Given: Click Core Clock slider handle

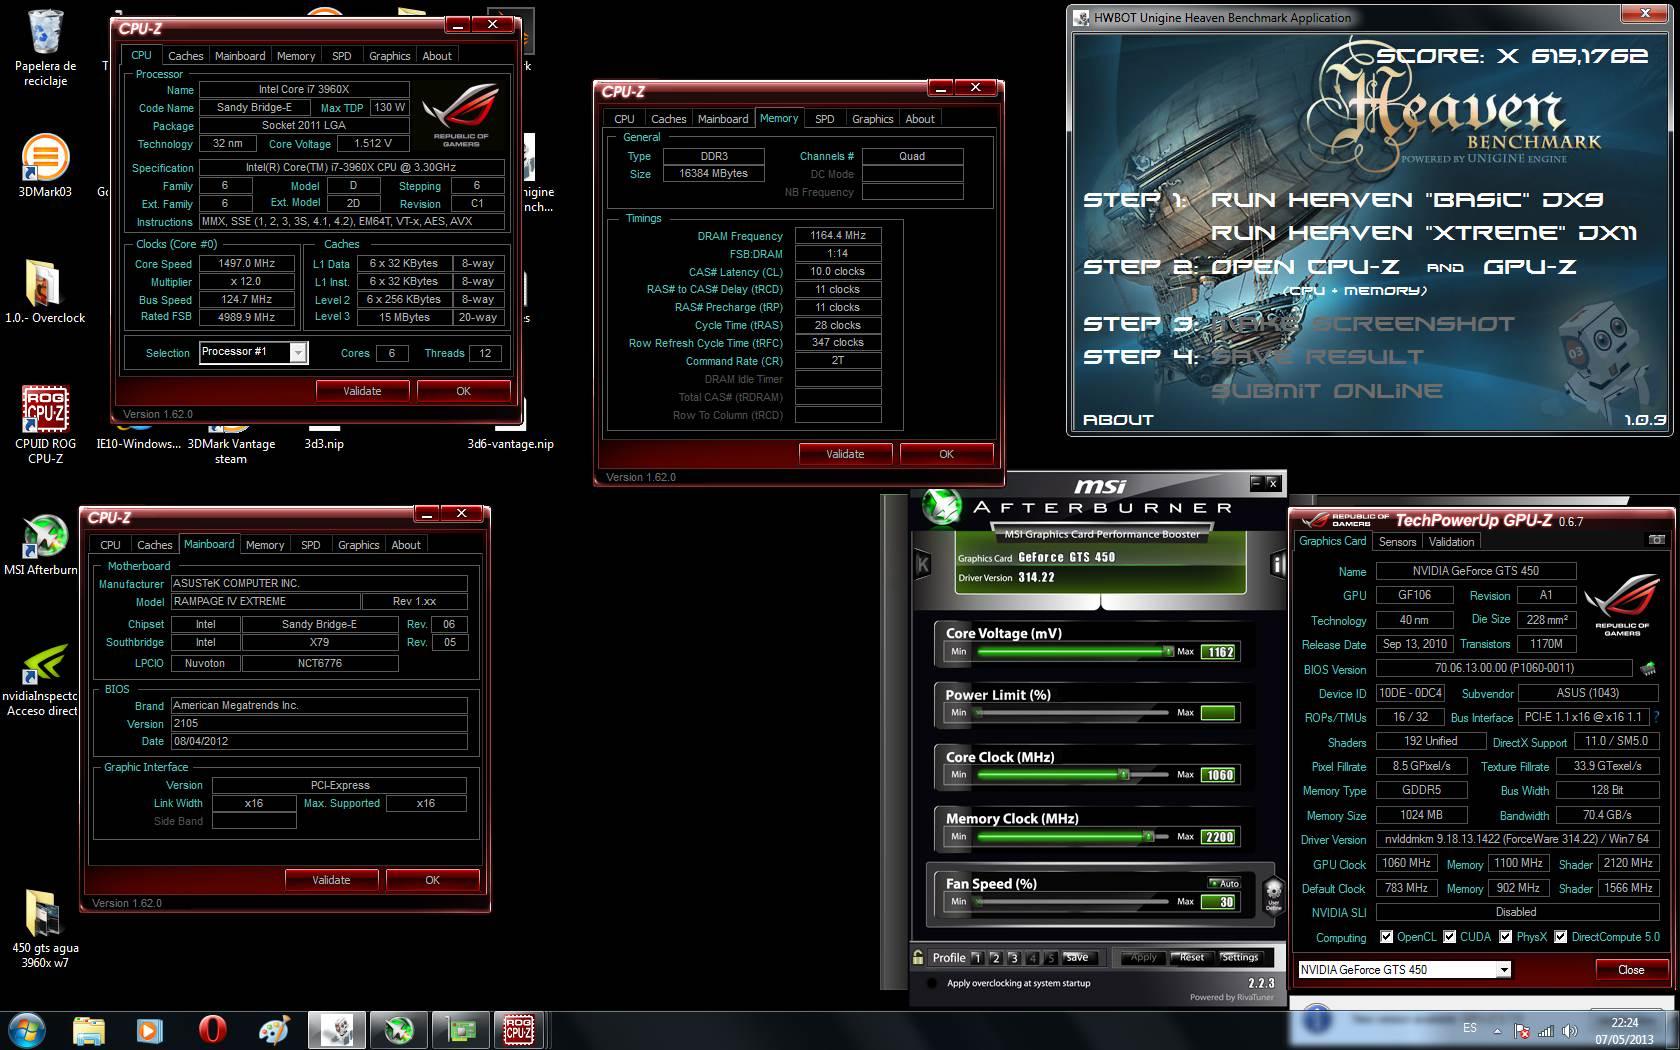Looking at the screenshot, I should click(1124, 774).
